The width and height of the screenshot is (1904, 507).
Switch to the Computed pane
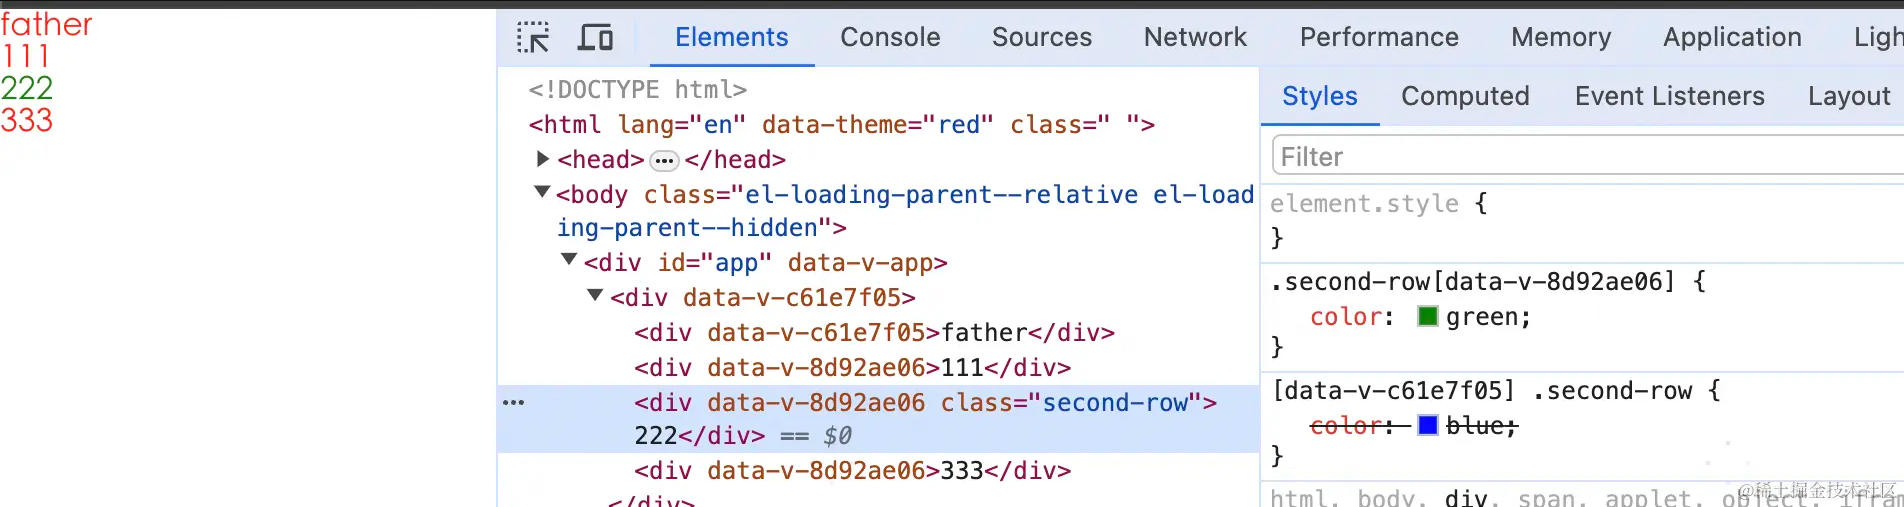coord(1465,97)
